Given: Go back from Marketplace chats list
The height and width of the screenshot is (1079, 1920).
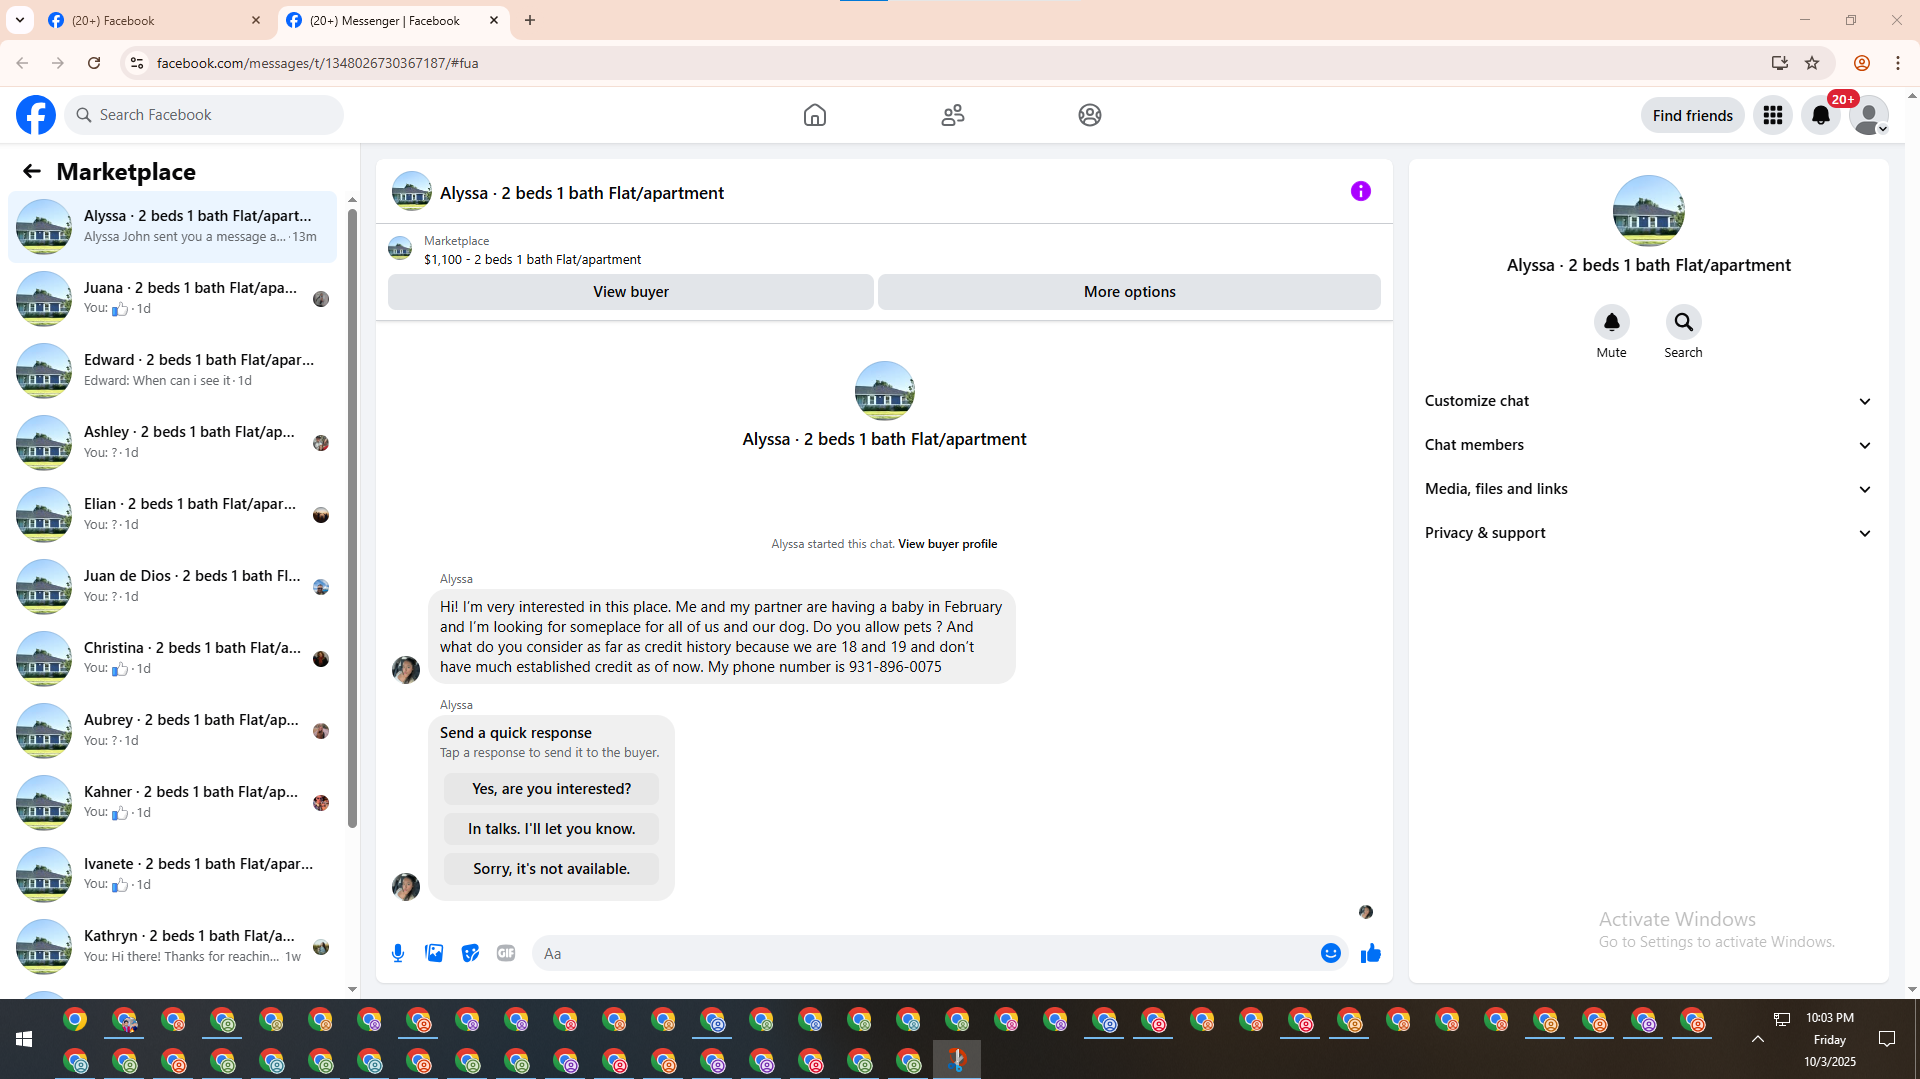Looking at the screenshot, I should (x=32, y=172).
